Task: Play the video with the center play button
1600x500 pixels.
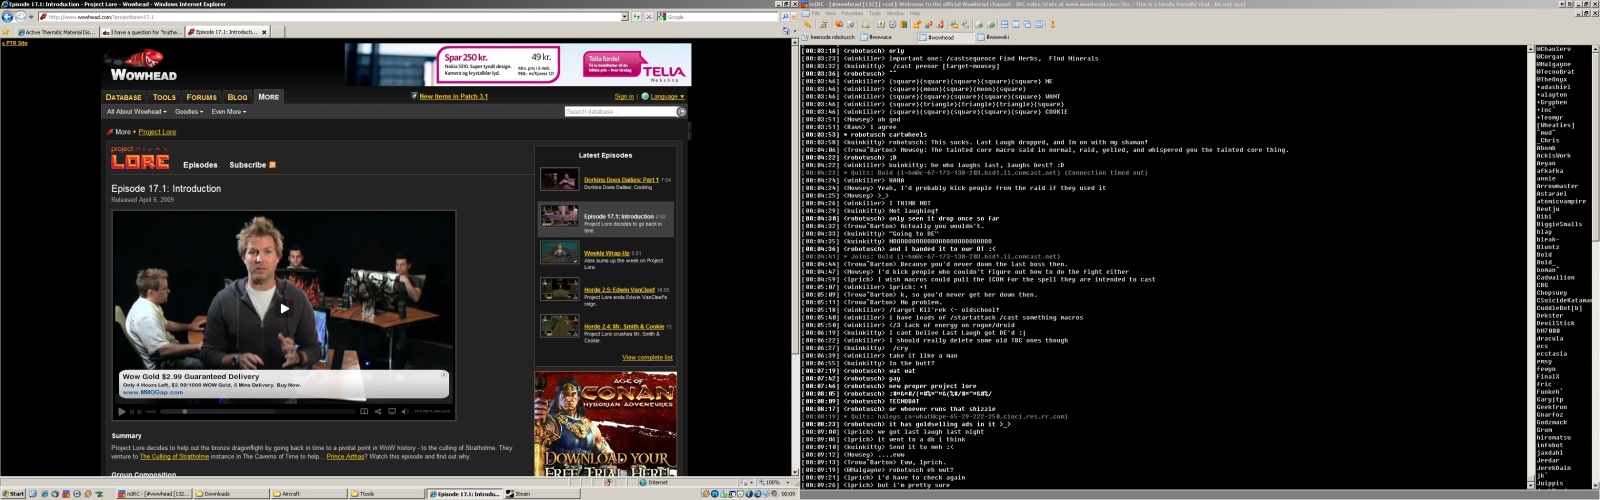Action: pyautogui.click(x=284, y=308)
